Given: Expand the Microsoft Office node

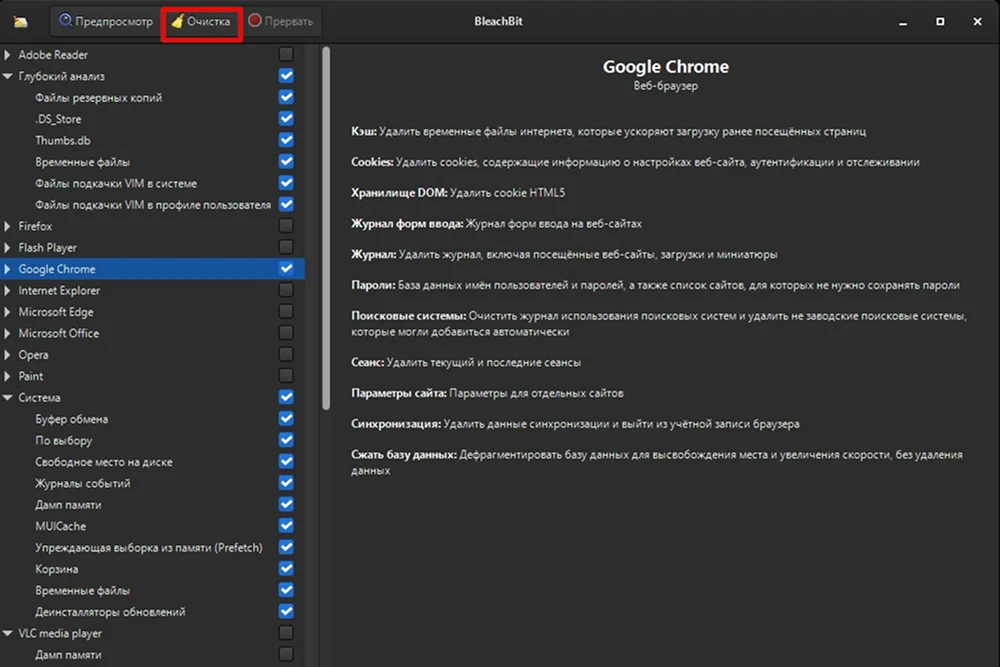Looking at the screenshot, I should click(x=8, y=333).
